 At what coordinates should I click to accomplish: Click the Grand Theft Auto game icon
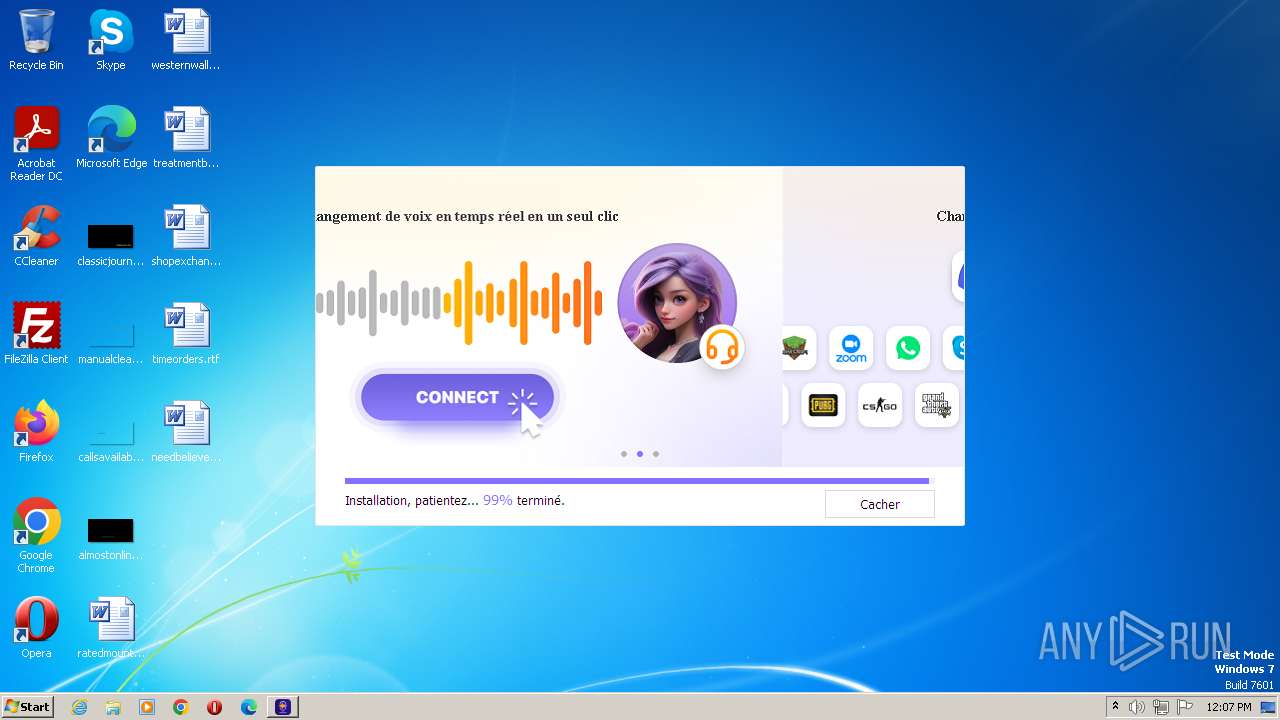[x=937, y=405]
